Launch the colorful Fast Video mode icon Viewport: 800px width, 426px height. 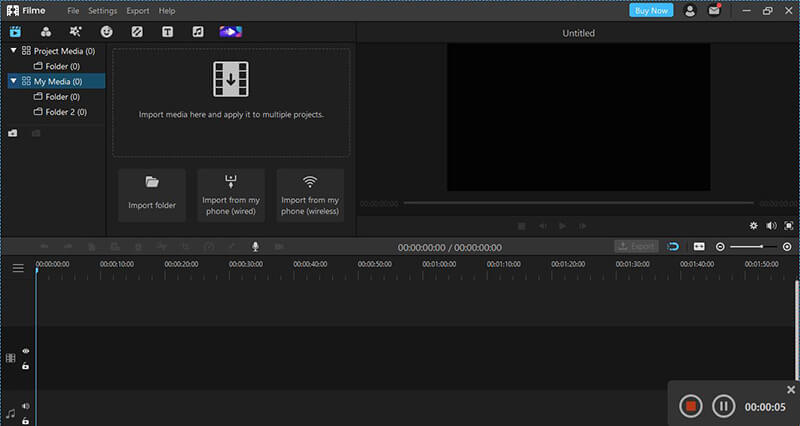(x=231, y=32)
